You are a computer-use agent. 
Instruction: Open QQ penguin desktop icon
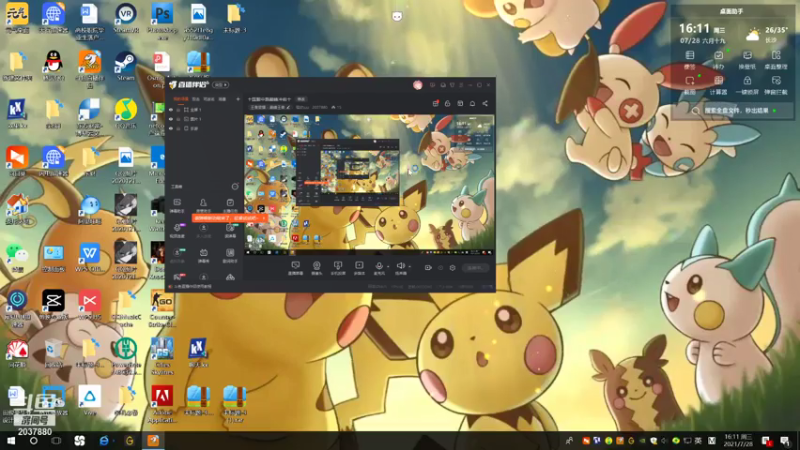coord(54,66)
